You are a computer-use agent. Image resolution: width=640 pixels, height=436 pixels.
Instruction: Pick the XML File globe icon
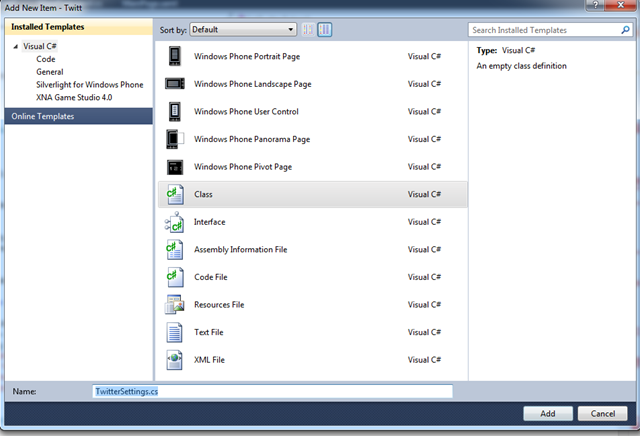tap(175, 360)
